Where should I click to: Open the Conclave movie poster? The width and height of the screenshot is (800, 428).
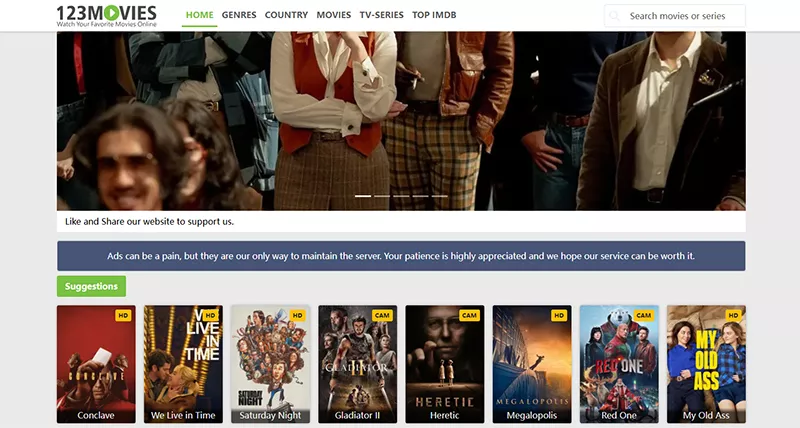tap(96, 364)
